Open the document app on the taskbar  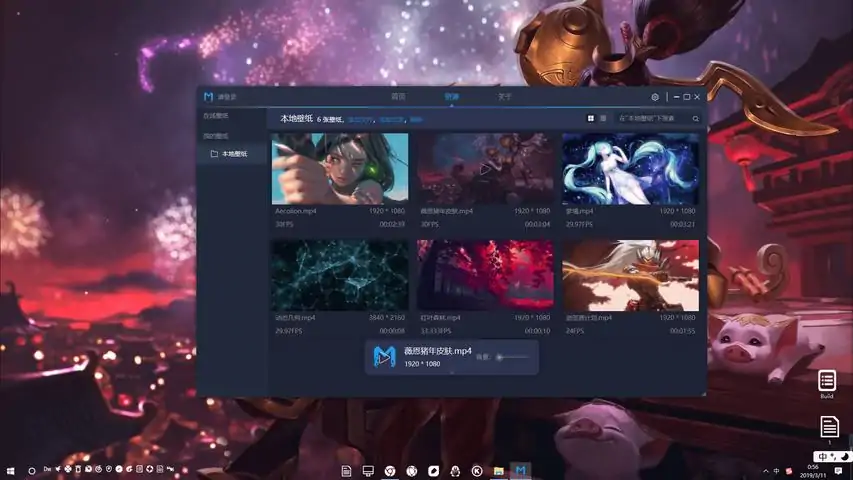(x=346, y=471)
